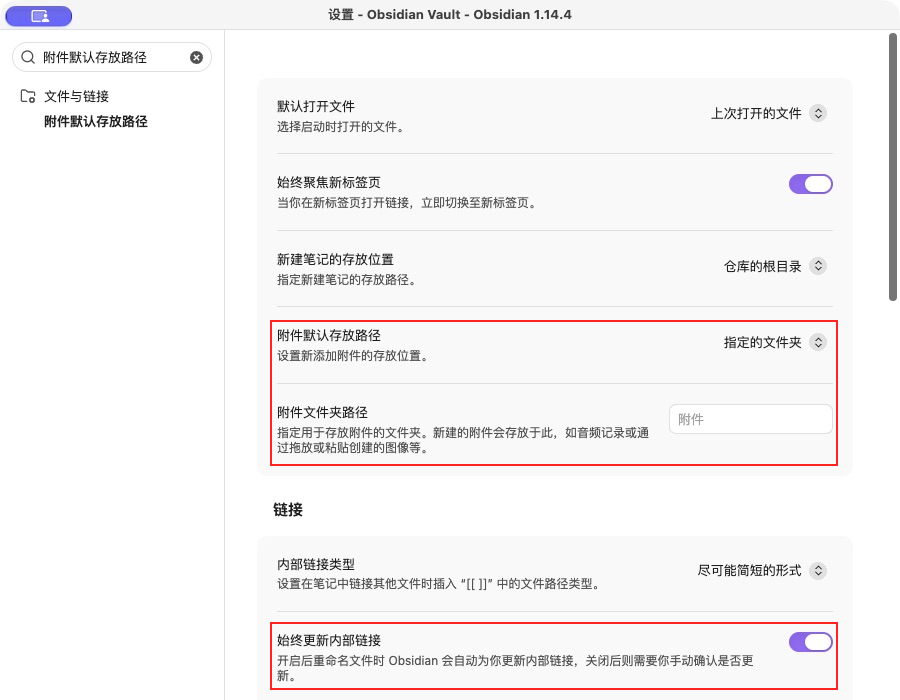Click the purple screen-share icon in title bar

point(39,16)
